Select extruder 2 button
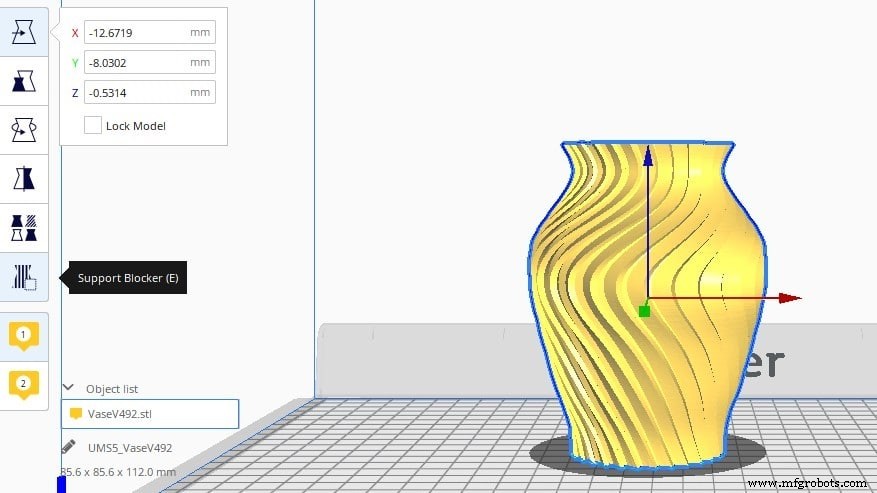Viewport: 877px width, 493px height. [23, 385]
